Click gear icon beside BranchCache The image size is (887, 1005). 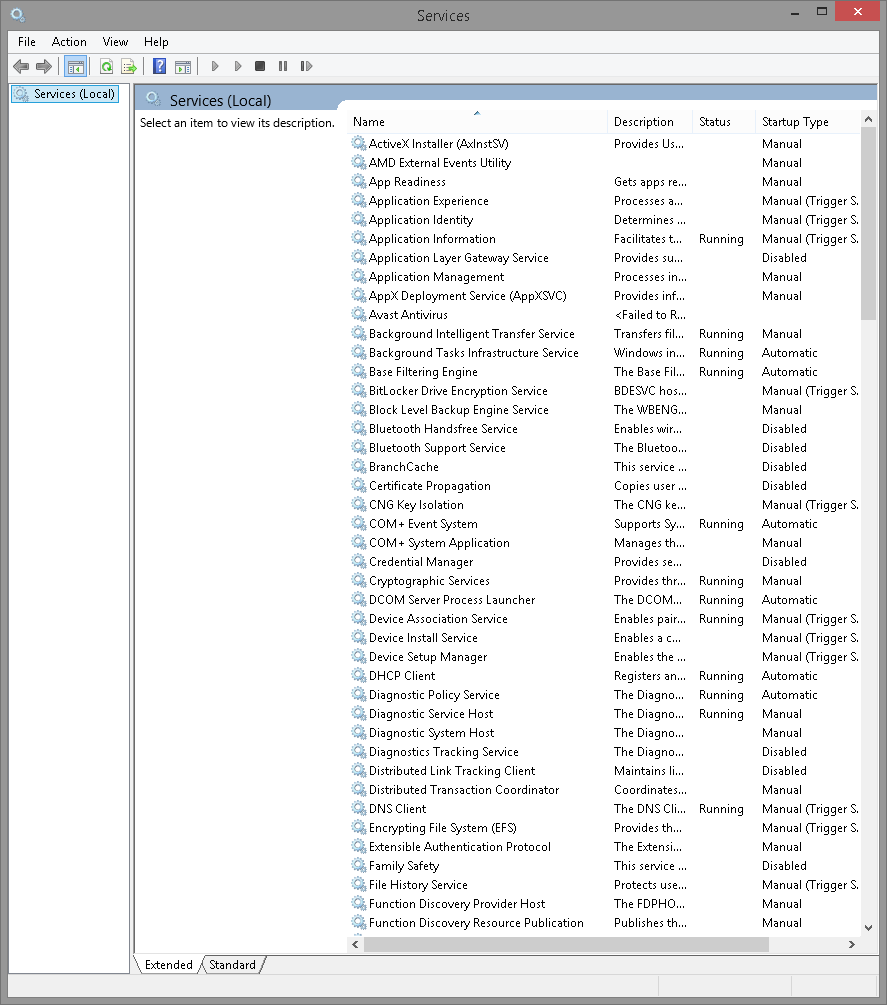[x=359, y=467]
